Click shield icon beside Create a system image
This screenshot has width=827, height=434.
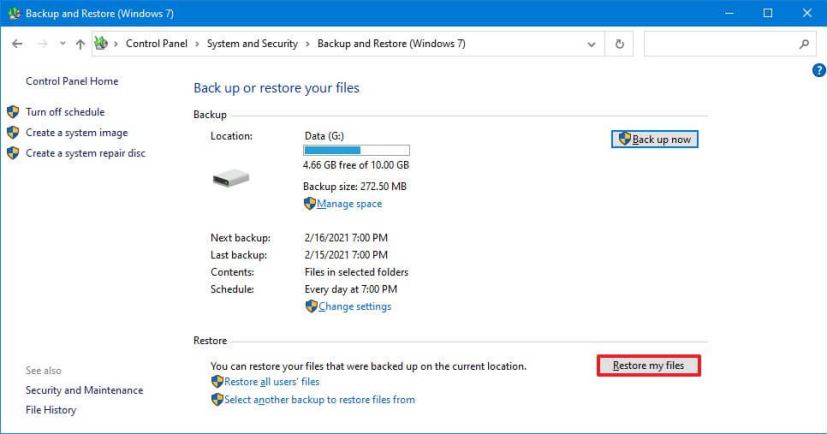13,132
